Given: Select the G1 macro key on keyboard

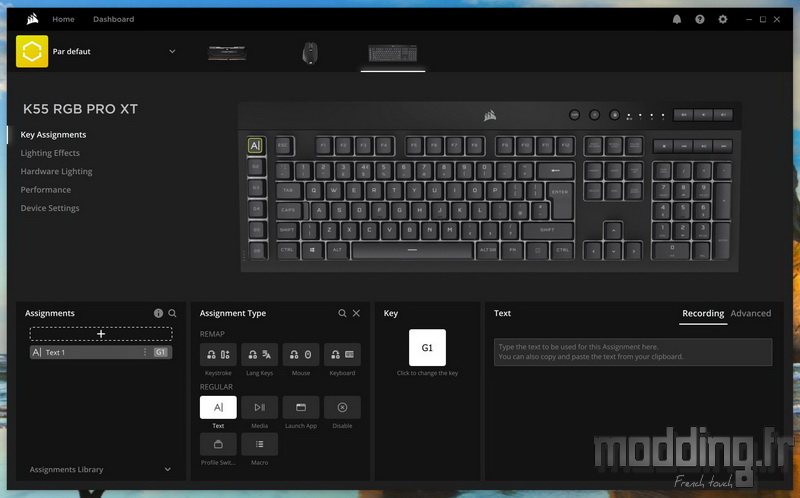Looking at the screenshot, I should pyautogui.click(x=256, y=146).
